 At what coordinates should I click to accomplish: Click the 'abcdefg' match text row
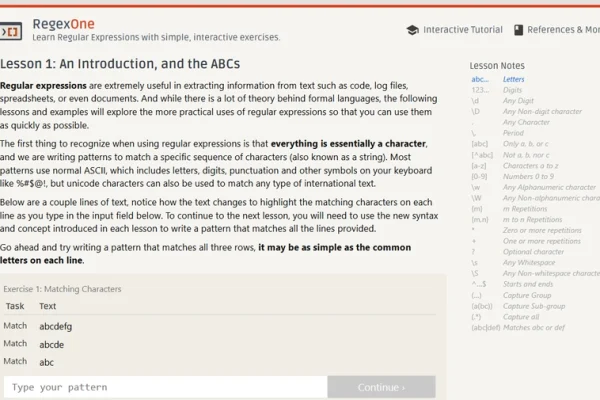click(56, 326)
